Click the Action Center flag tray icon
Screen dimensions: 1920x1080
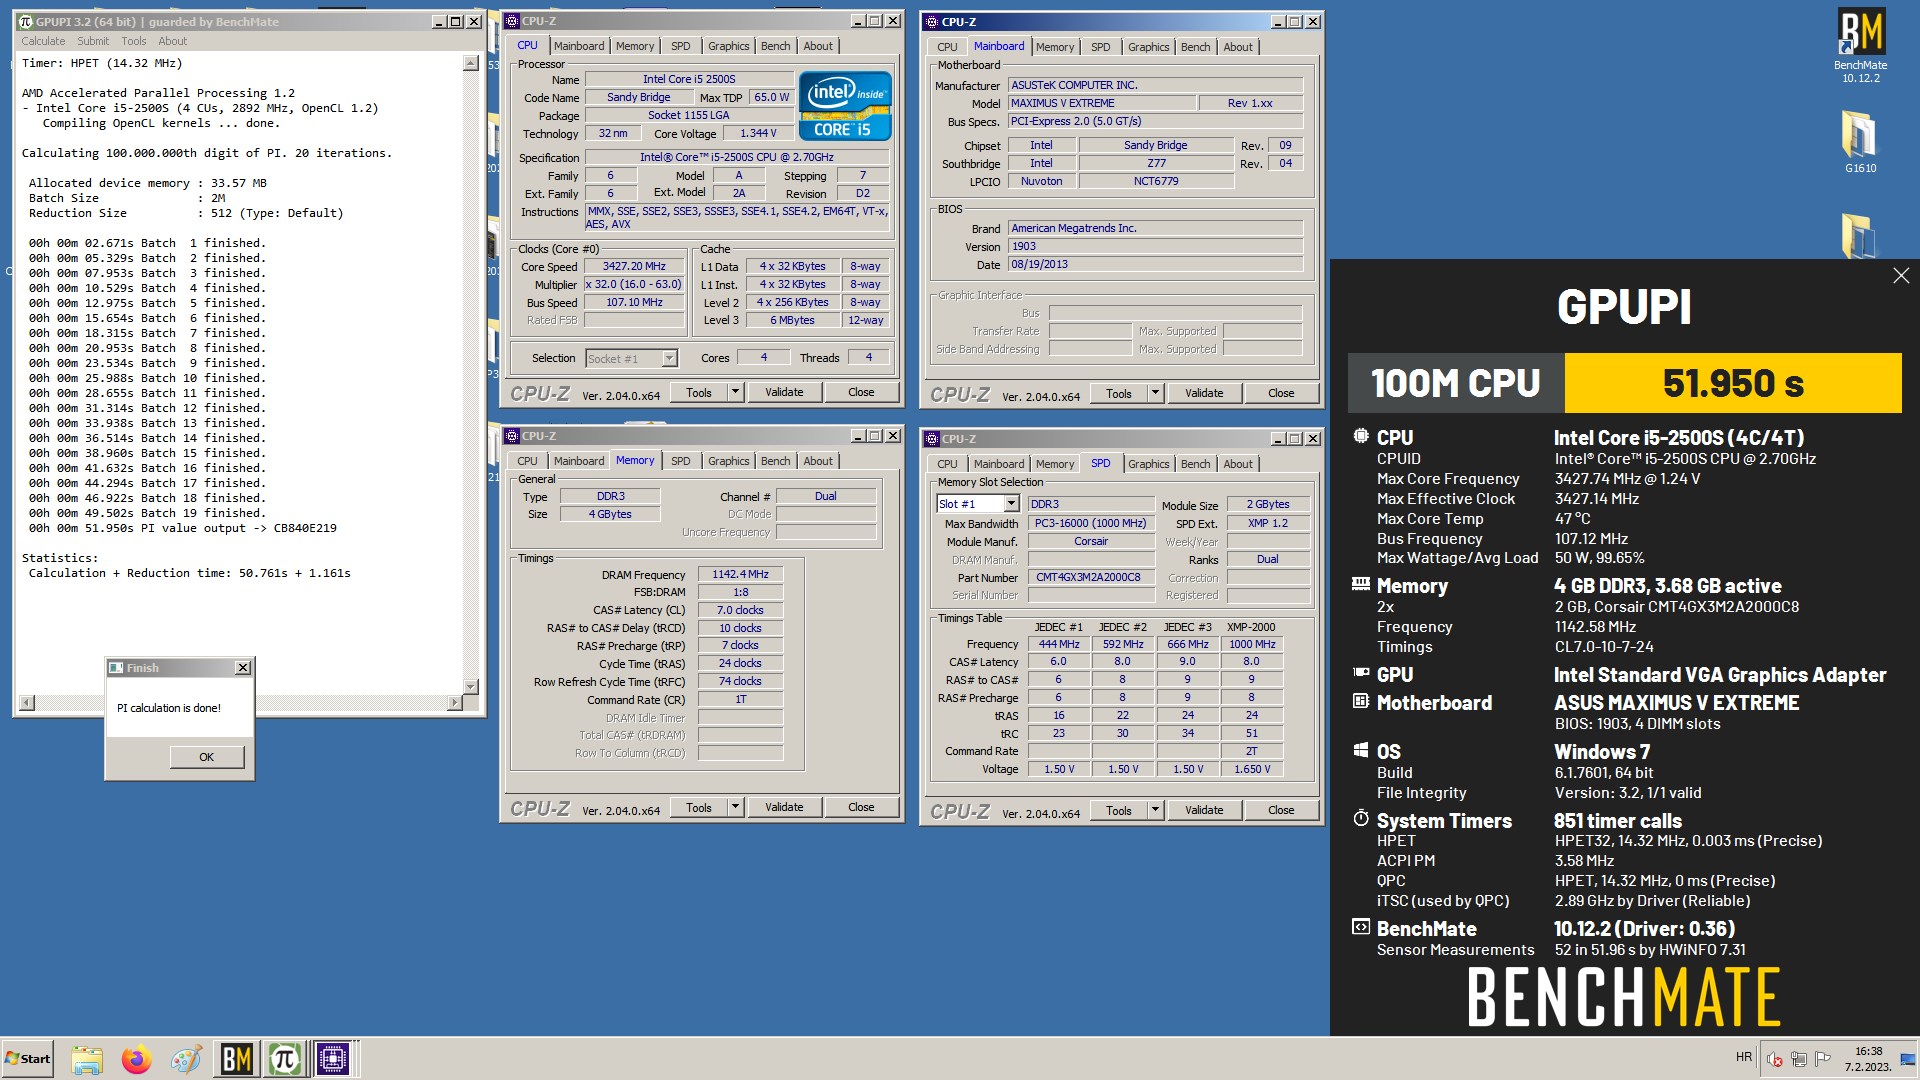coord(1823,1059)
